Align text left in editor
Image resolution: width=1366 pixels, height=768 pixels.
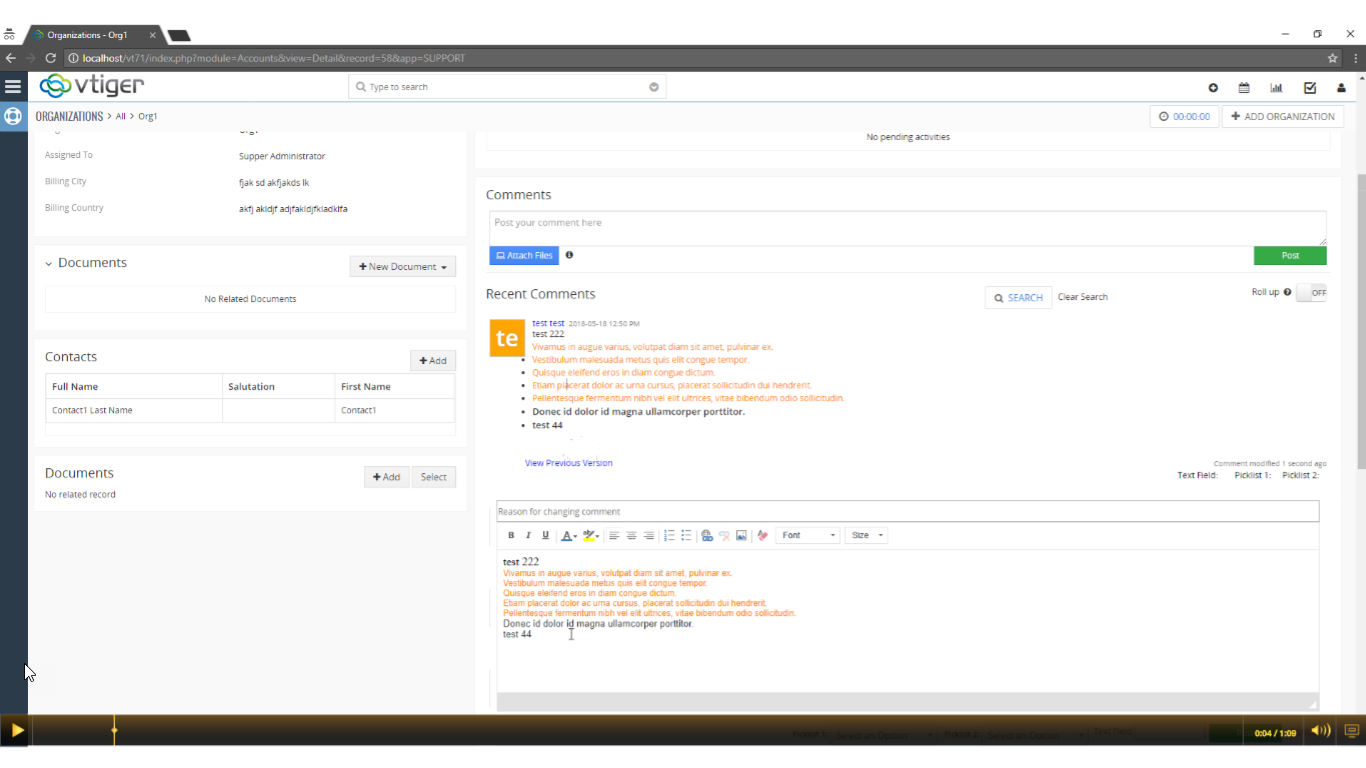tap(614, 536)
